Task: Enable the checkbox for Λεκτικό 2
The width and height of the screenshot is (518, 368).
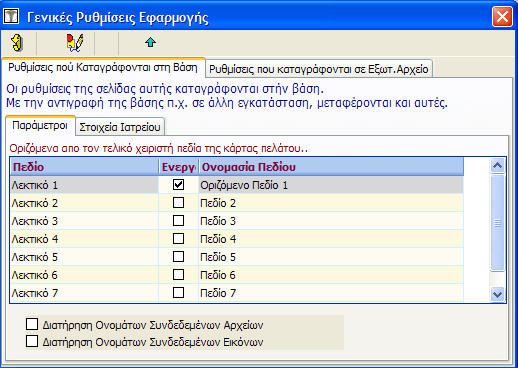Action: [x=178, y=203]
